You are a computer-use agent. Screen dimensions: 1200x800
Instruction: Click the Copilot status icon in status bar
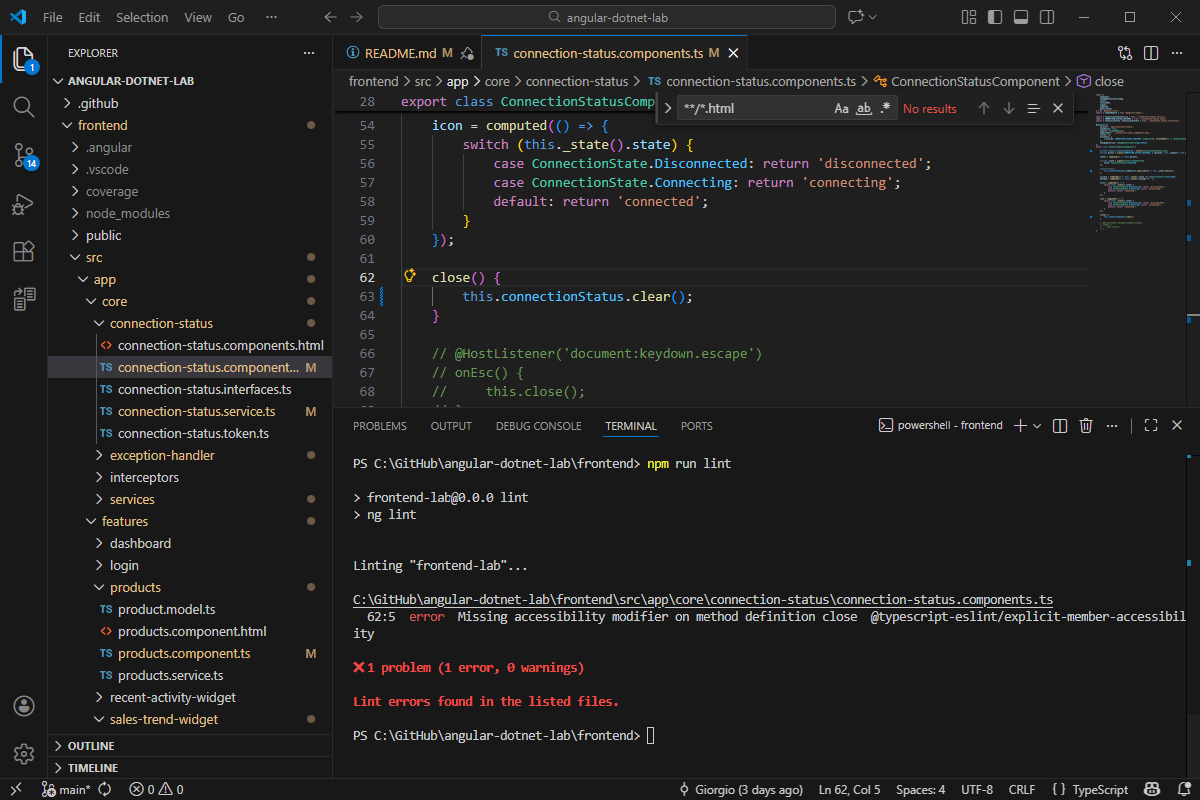[1152, 789]
